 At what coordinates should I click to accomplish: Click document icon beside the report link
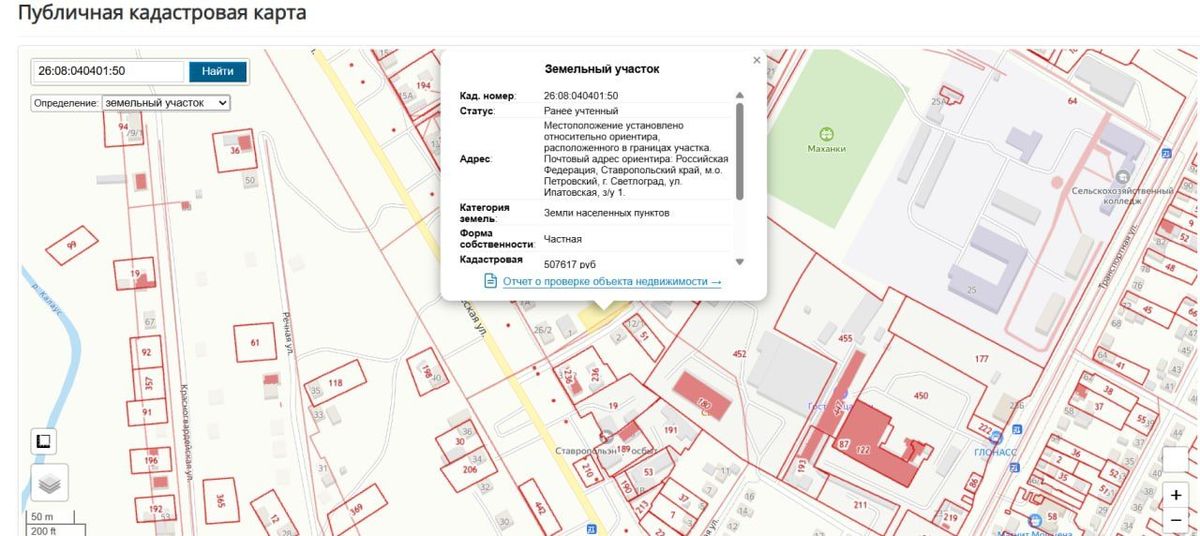(490, 282)
